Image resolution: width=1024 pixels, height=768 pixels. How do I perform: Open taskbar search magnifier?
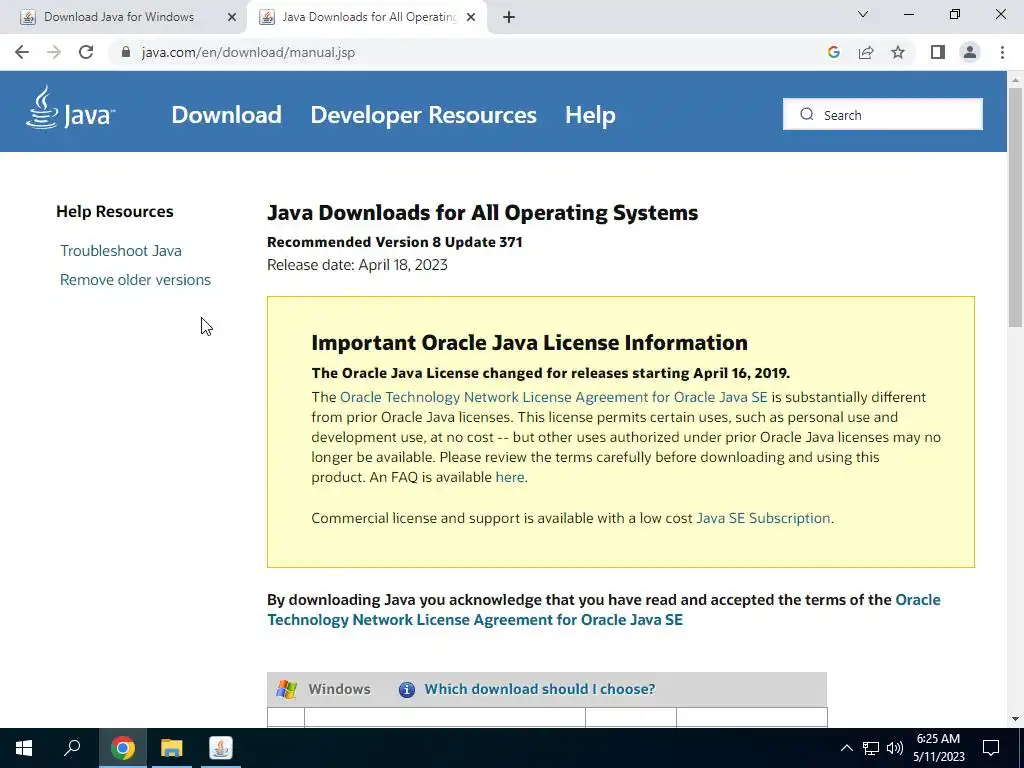coord(72,748)
